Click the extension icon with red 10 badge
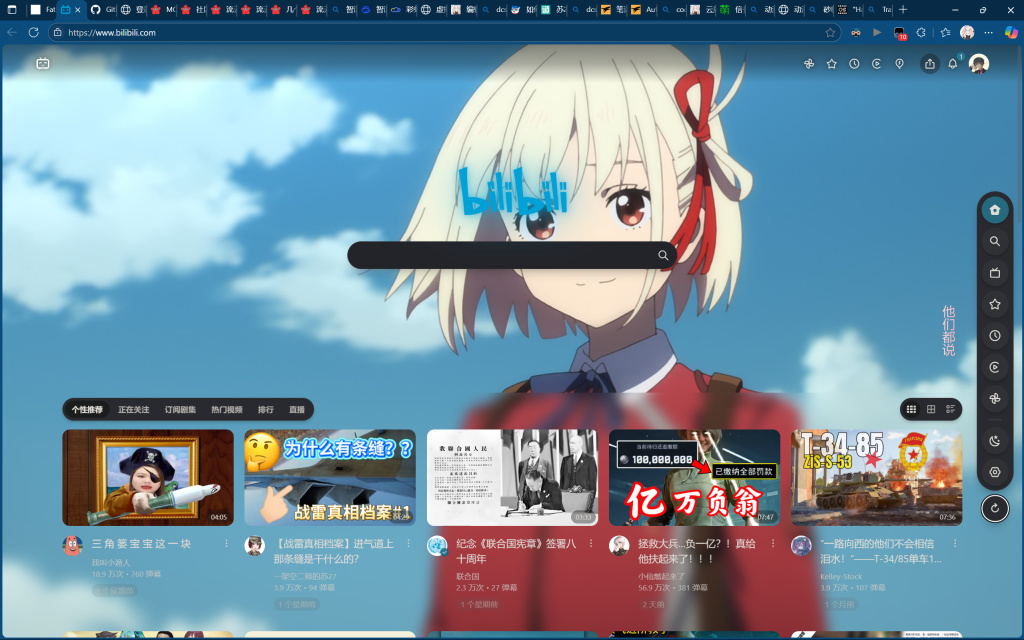 click(x=900, y=33)
